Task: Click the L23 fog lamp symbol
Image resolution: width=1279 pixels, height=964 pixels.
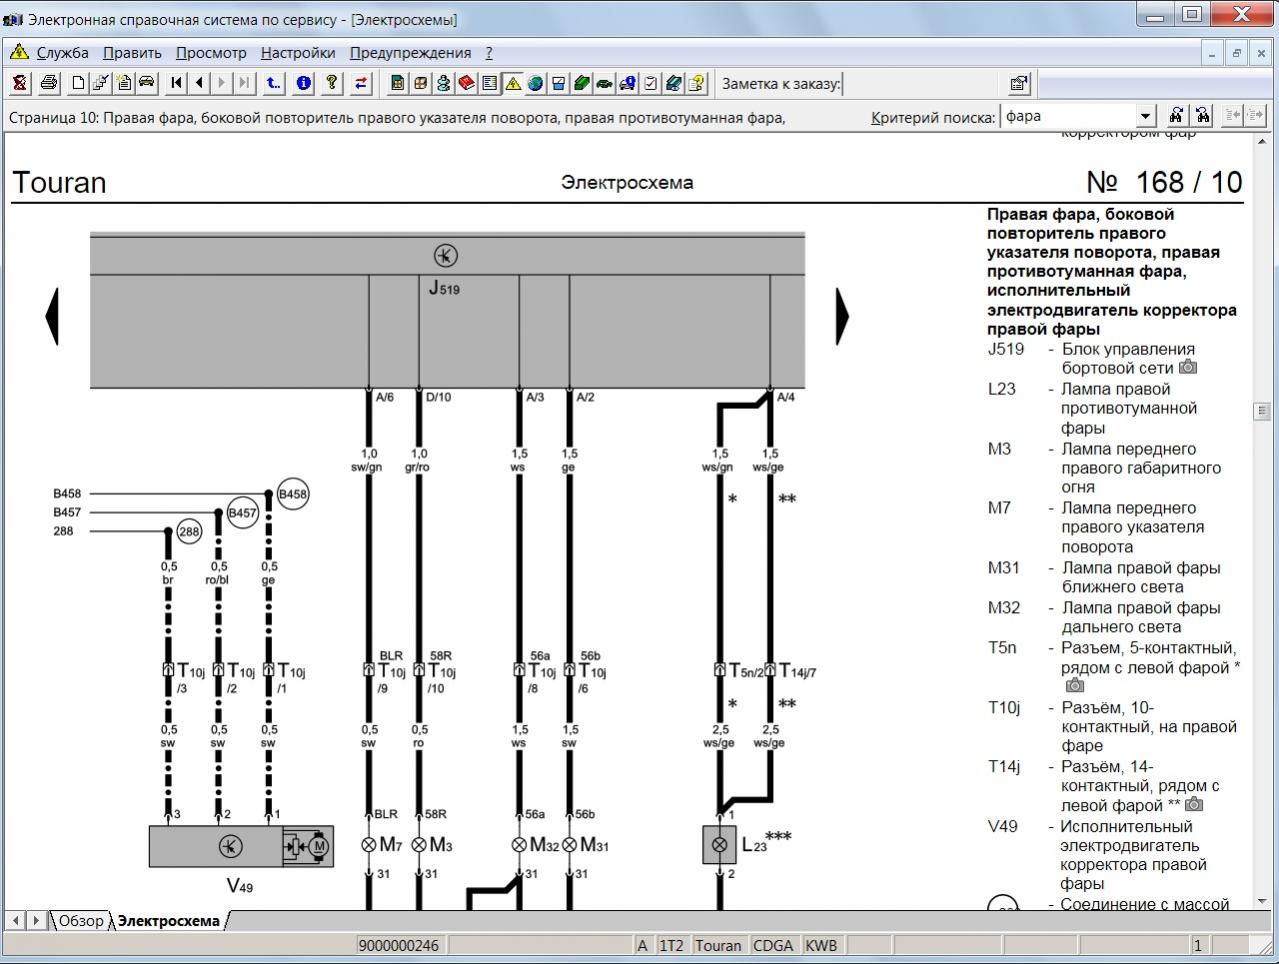Action: click(x=719, y=845)
